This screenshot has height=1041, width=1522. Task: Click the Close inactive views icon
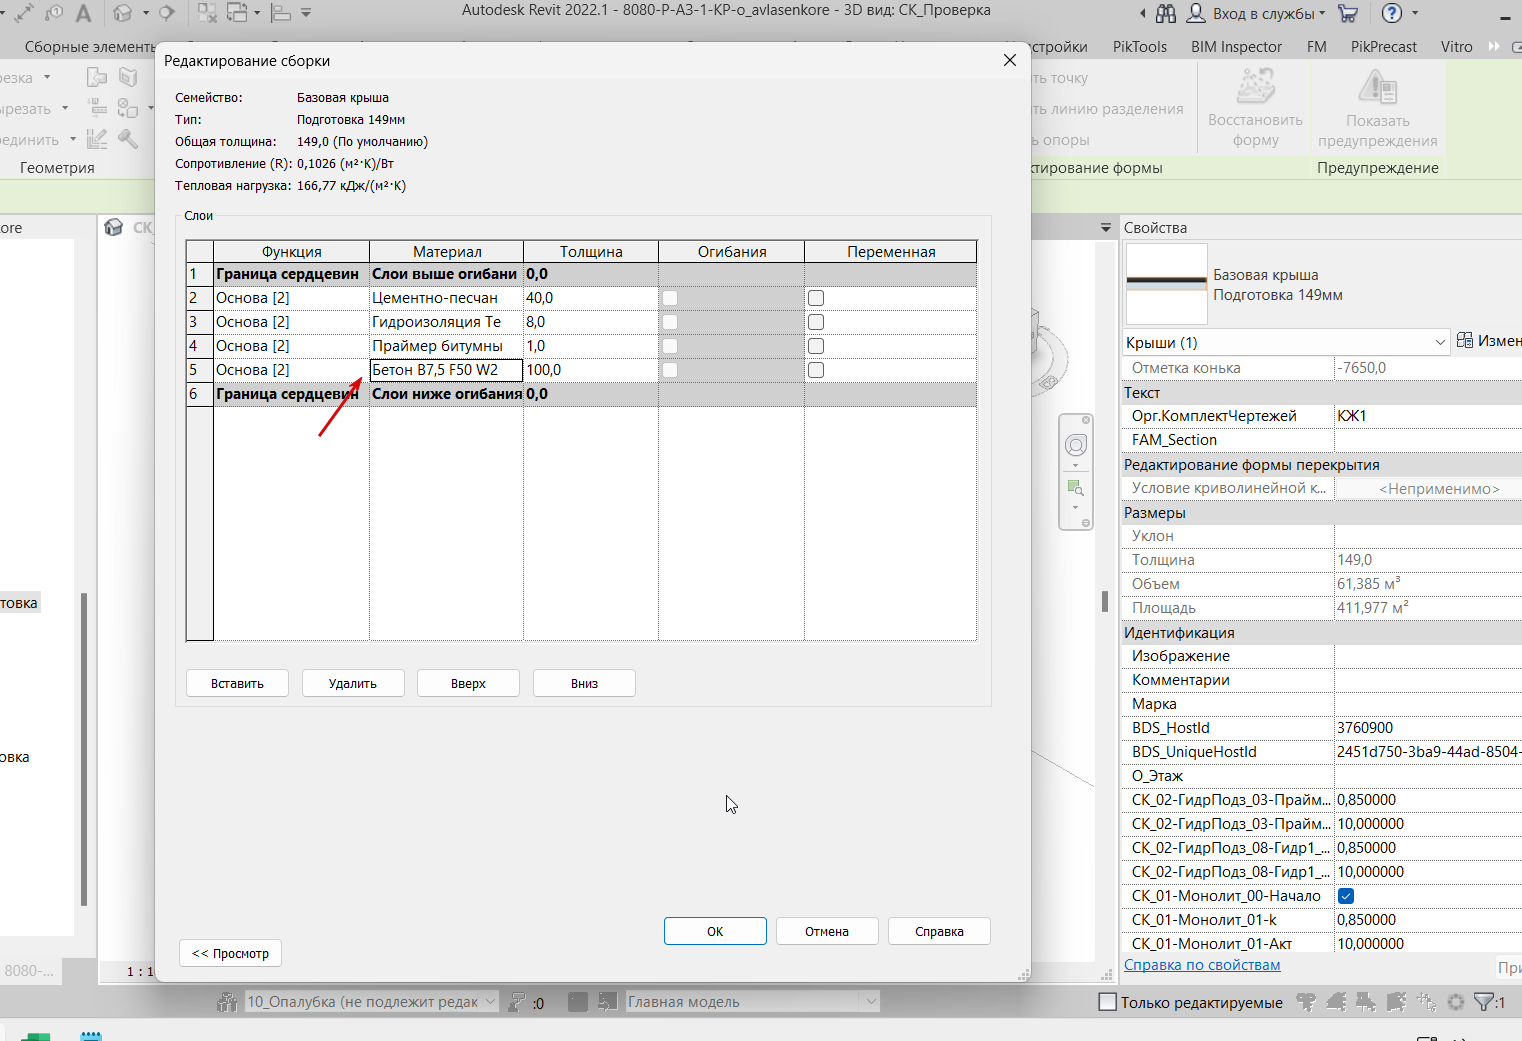(207, 13)
